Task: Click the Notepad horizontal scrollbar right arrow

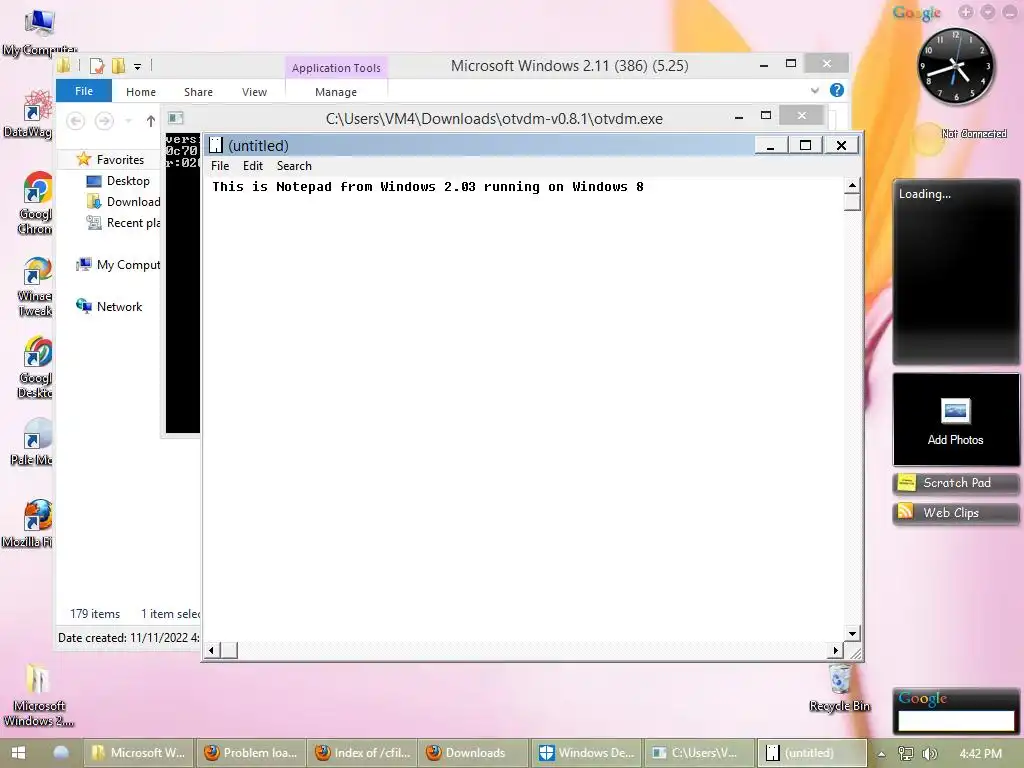Action: pos(835,650)
